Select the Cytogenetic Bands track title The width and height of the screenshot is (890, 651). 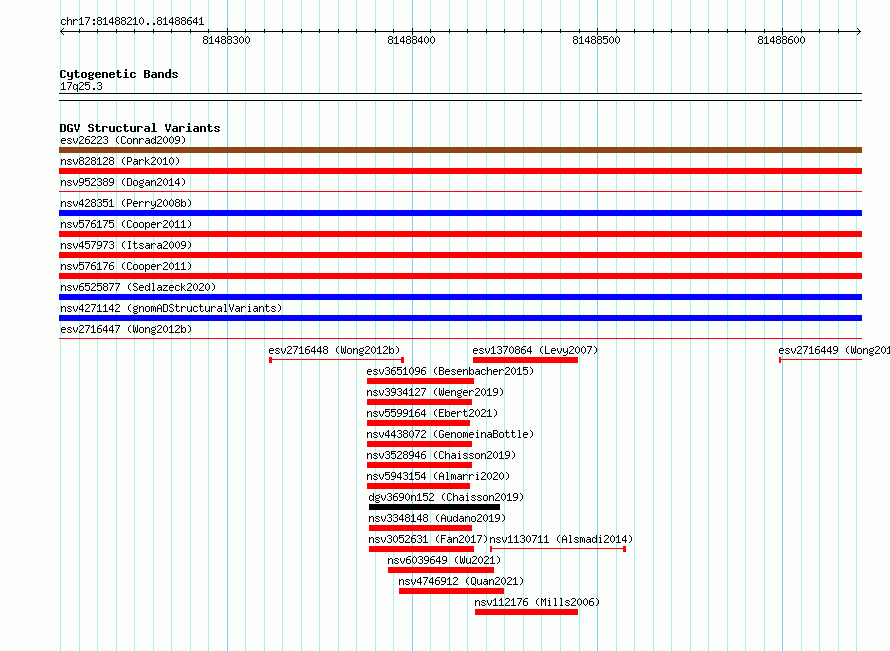[x=119, y=74]
